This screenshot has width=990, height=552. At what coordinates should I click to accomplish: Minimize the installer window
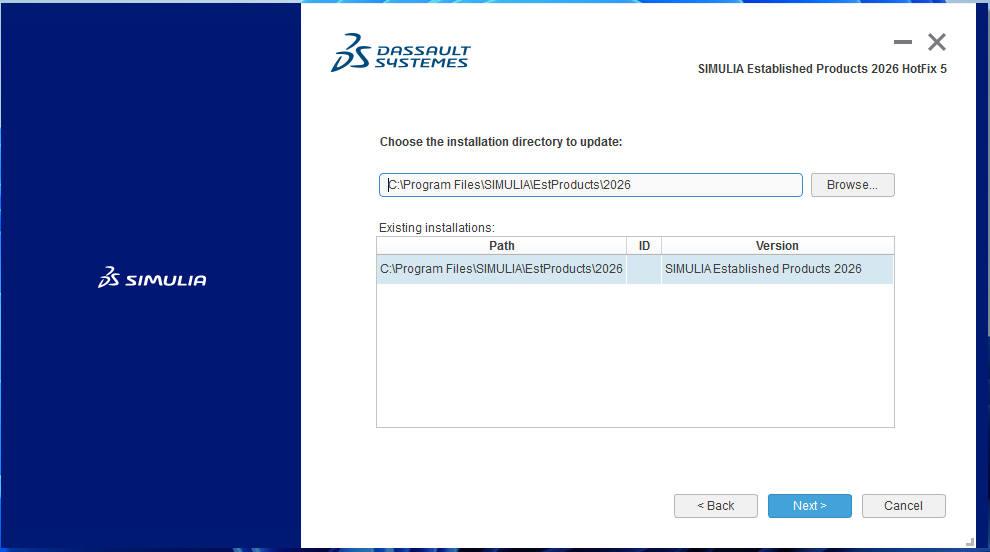click(903, 42)
